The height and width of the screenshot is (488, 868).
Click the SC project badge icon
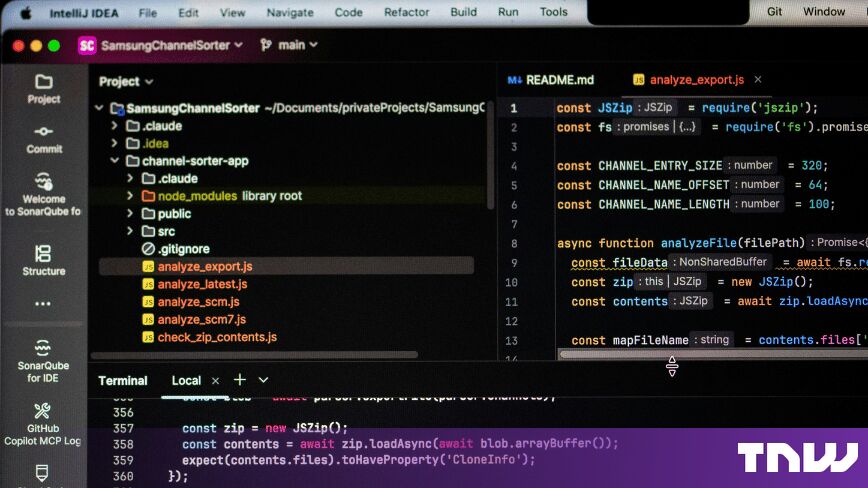coord(87,45)
